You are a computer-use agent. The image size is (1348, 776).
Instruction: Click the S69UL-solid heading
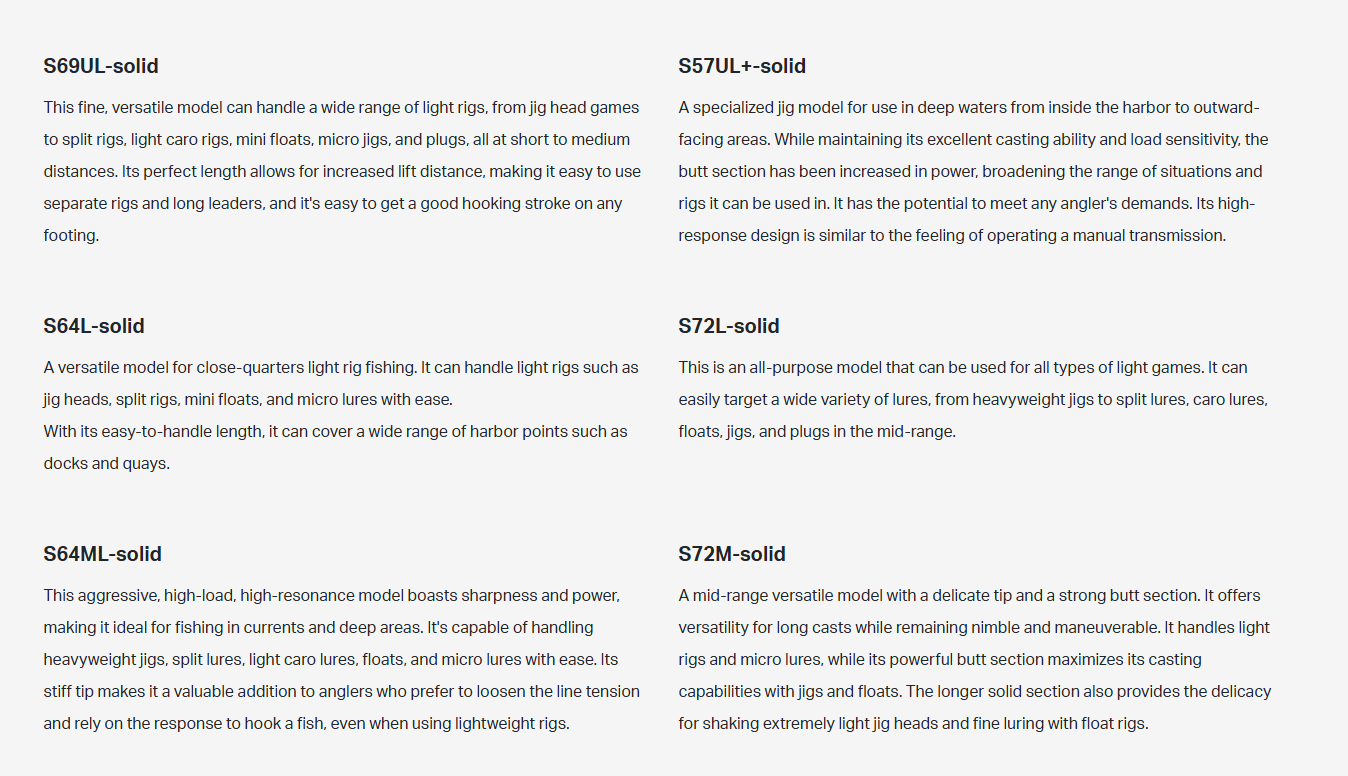tap(101, 67)
